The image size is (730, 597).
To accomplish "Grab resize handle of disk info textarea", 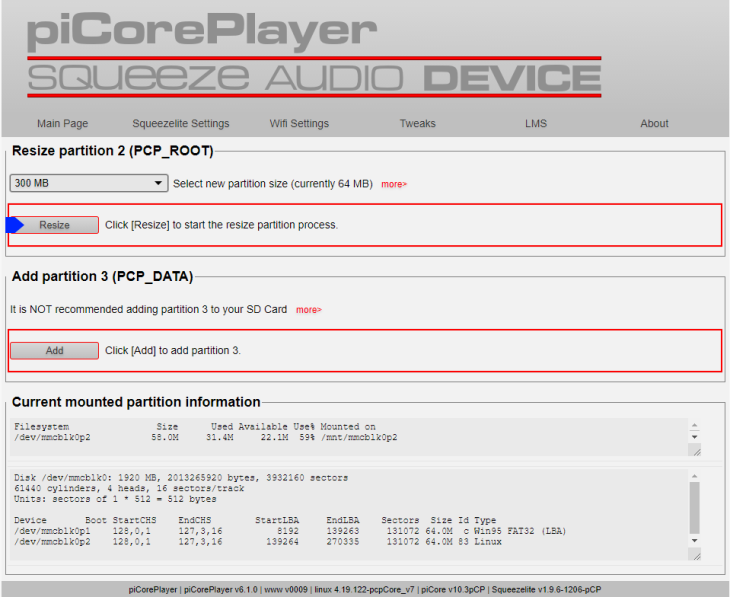I will [696, 556].
